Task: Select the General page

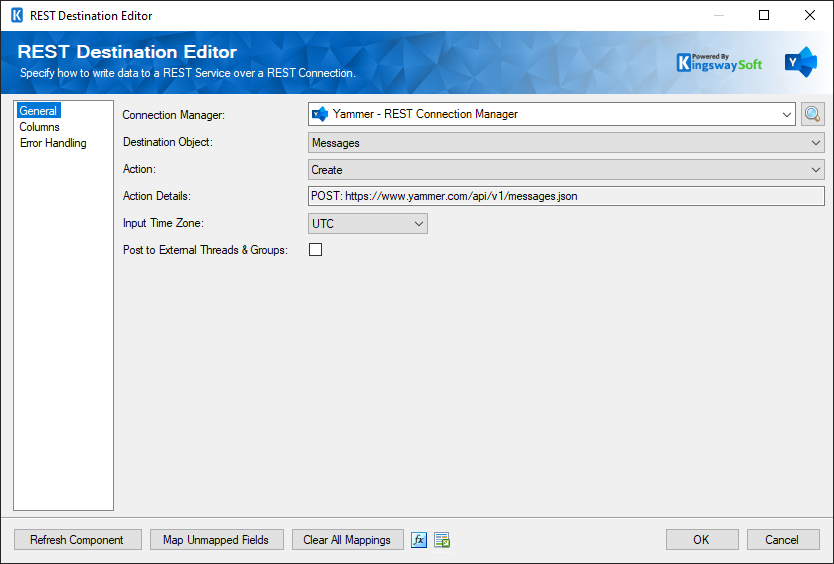Action: click(38, 111)
